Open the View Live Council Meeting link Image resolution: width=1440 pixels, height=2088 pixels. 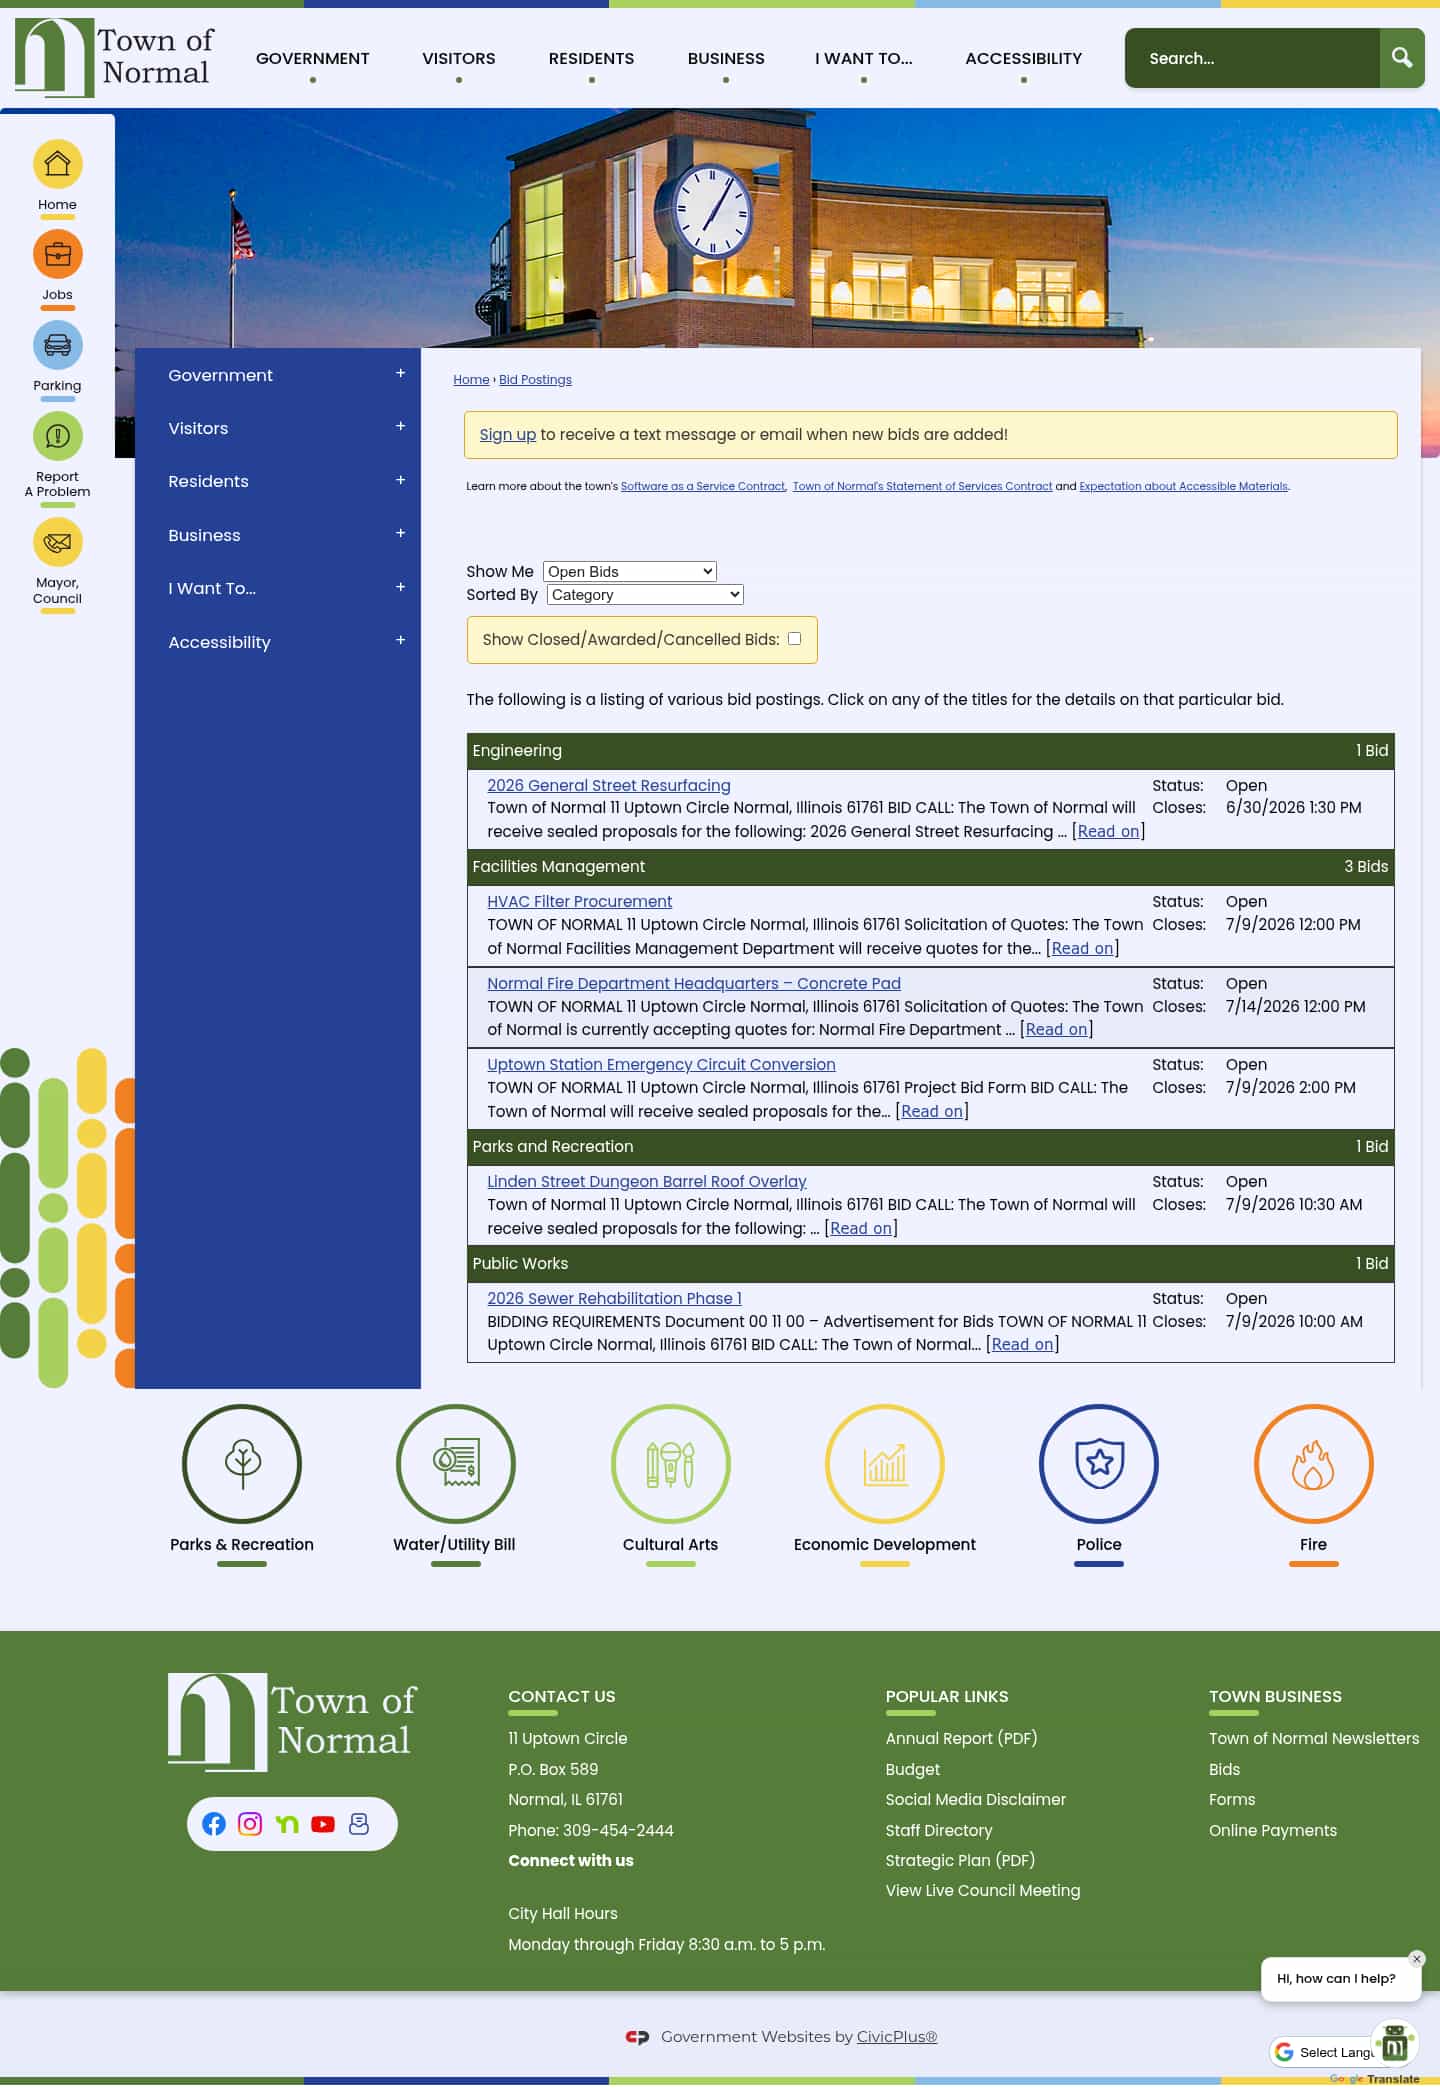(982, 1891)
